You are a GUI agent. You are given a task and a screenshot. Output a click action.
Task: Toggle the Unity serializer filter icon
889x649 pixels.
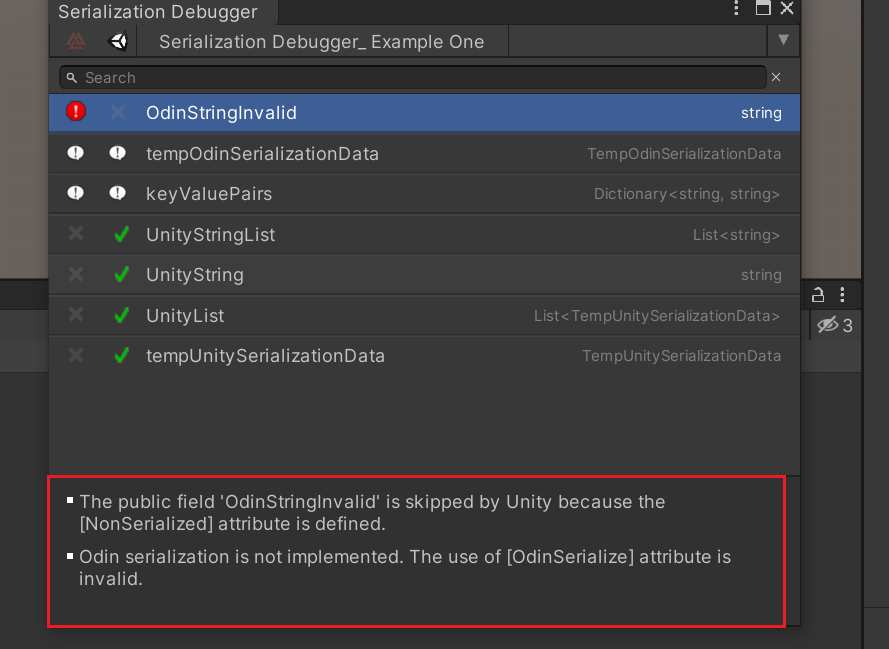point(118,41)
